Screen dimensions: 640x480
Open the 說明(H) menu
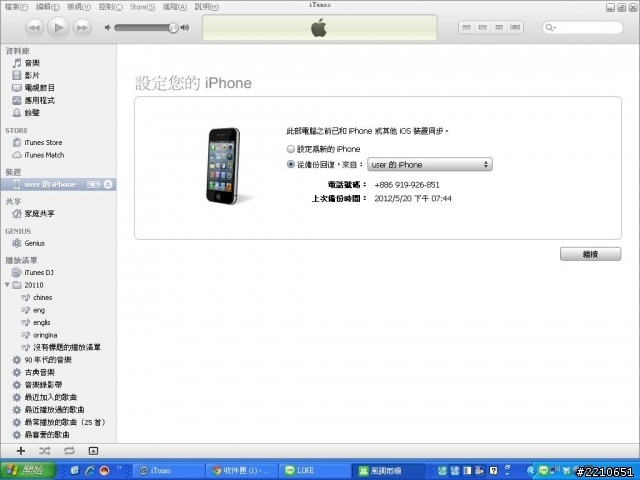[207, 7]
